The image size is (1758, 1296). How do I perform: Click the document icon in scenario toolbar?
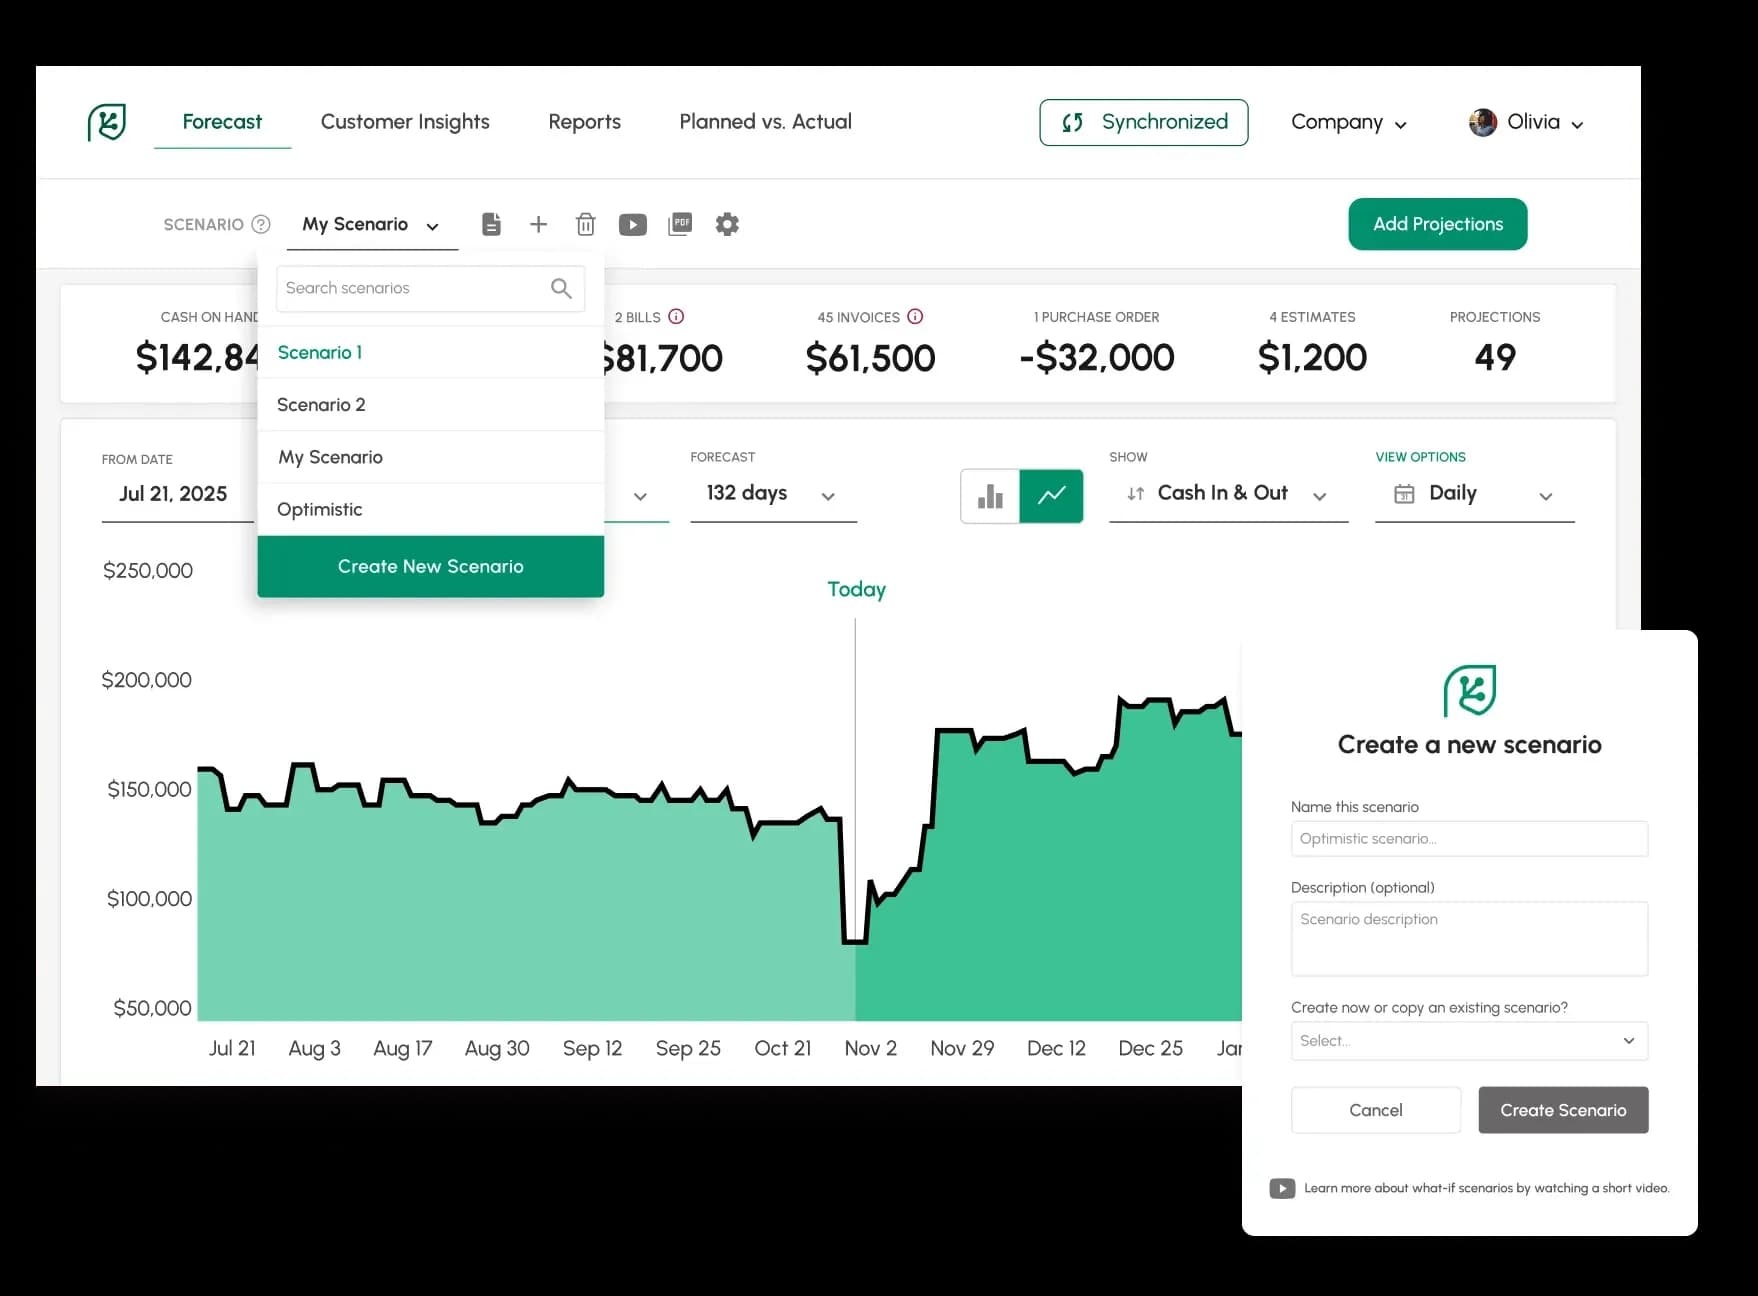tap(491, 224)
